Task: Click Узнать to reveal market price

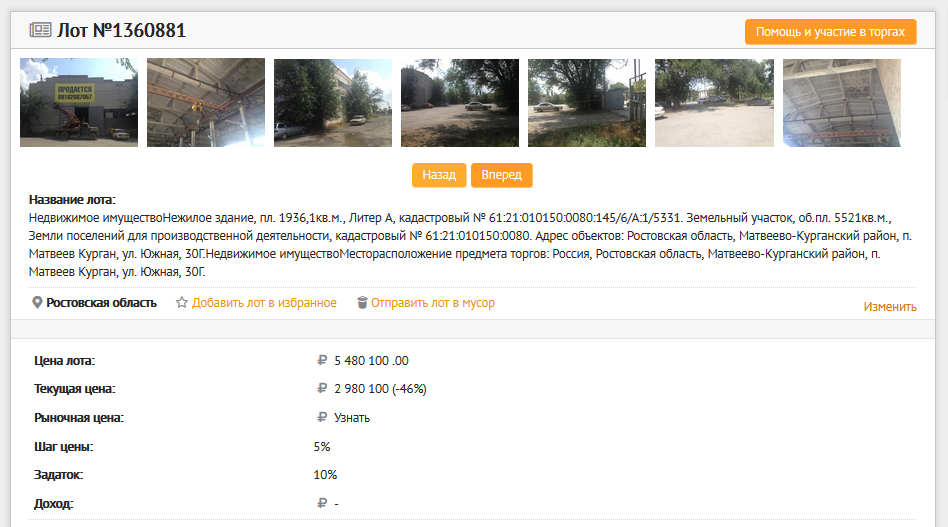Action: pyautogui.click(x=352, y=418)
